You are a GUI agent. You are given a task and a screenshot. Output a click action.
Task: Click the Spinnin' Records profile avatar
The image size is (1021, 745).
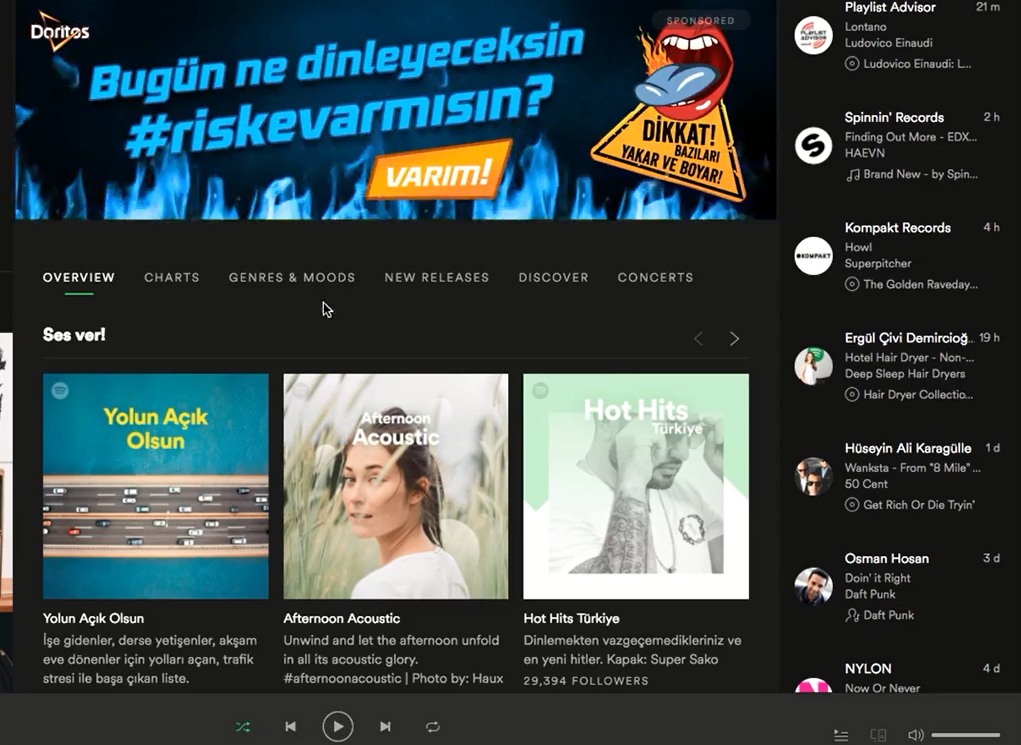(813, 146)
